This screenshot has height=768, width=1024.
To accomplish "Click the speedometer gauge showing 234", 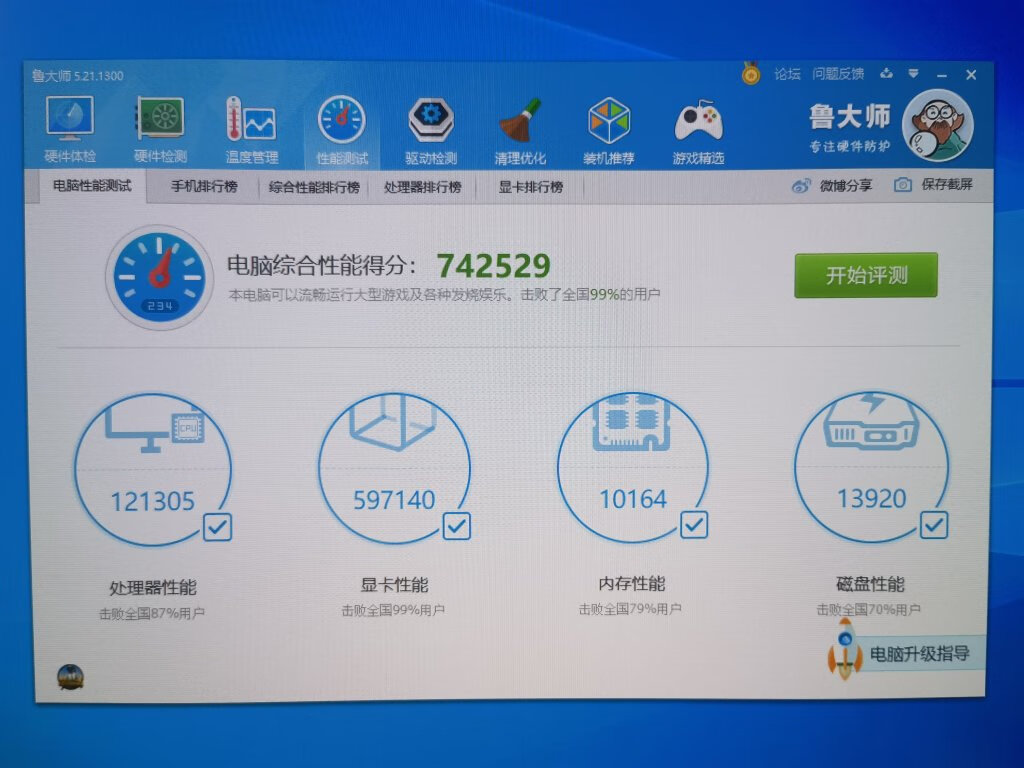I will 159,277.
